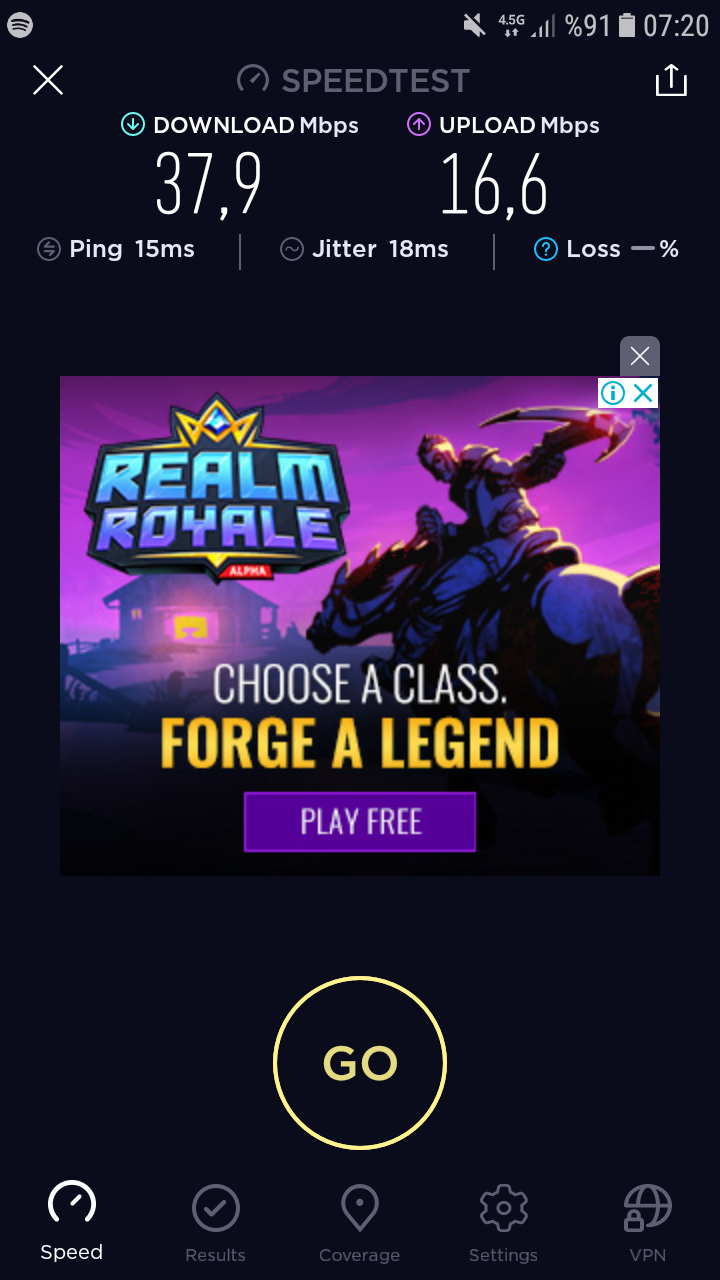720x1280 pixels.
Task: Start a new test with GO
Action: (360, 1063)
